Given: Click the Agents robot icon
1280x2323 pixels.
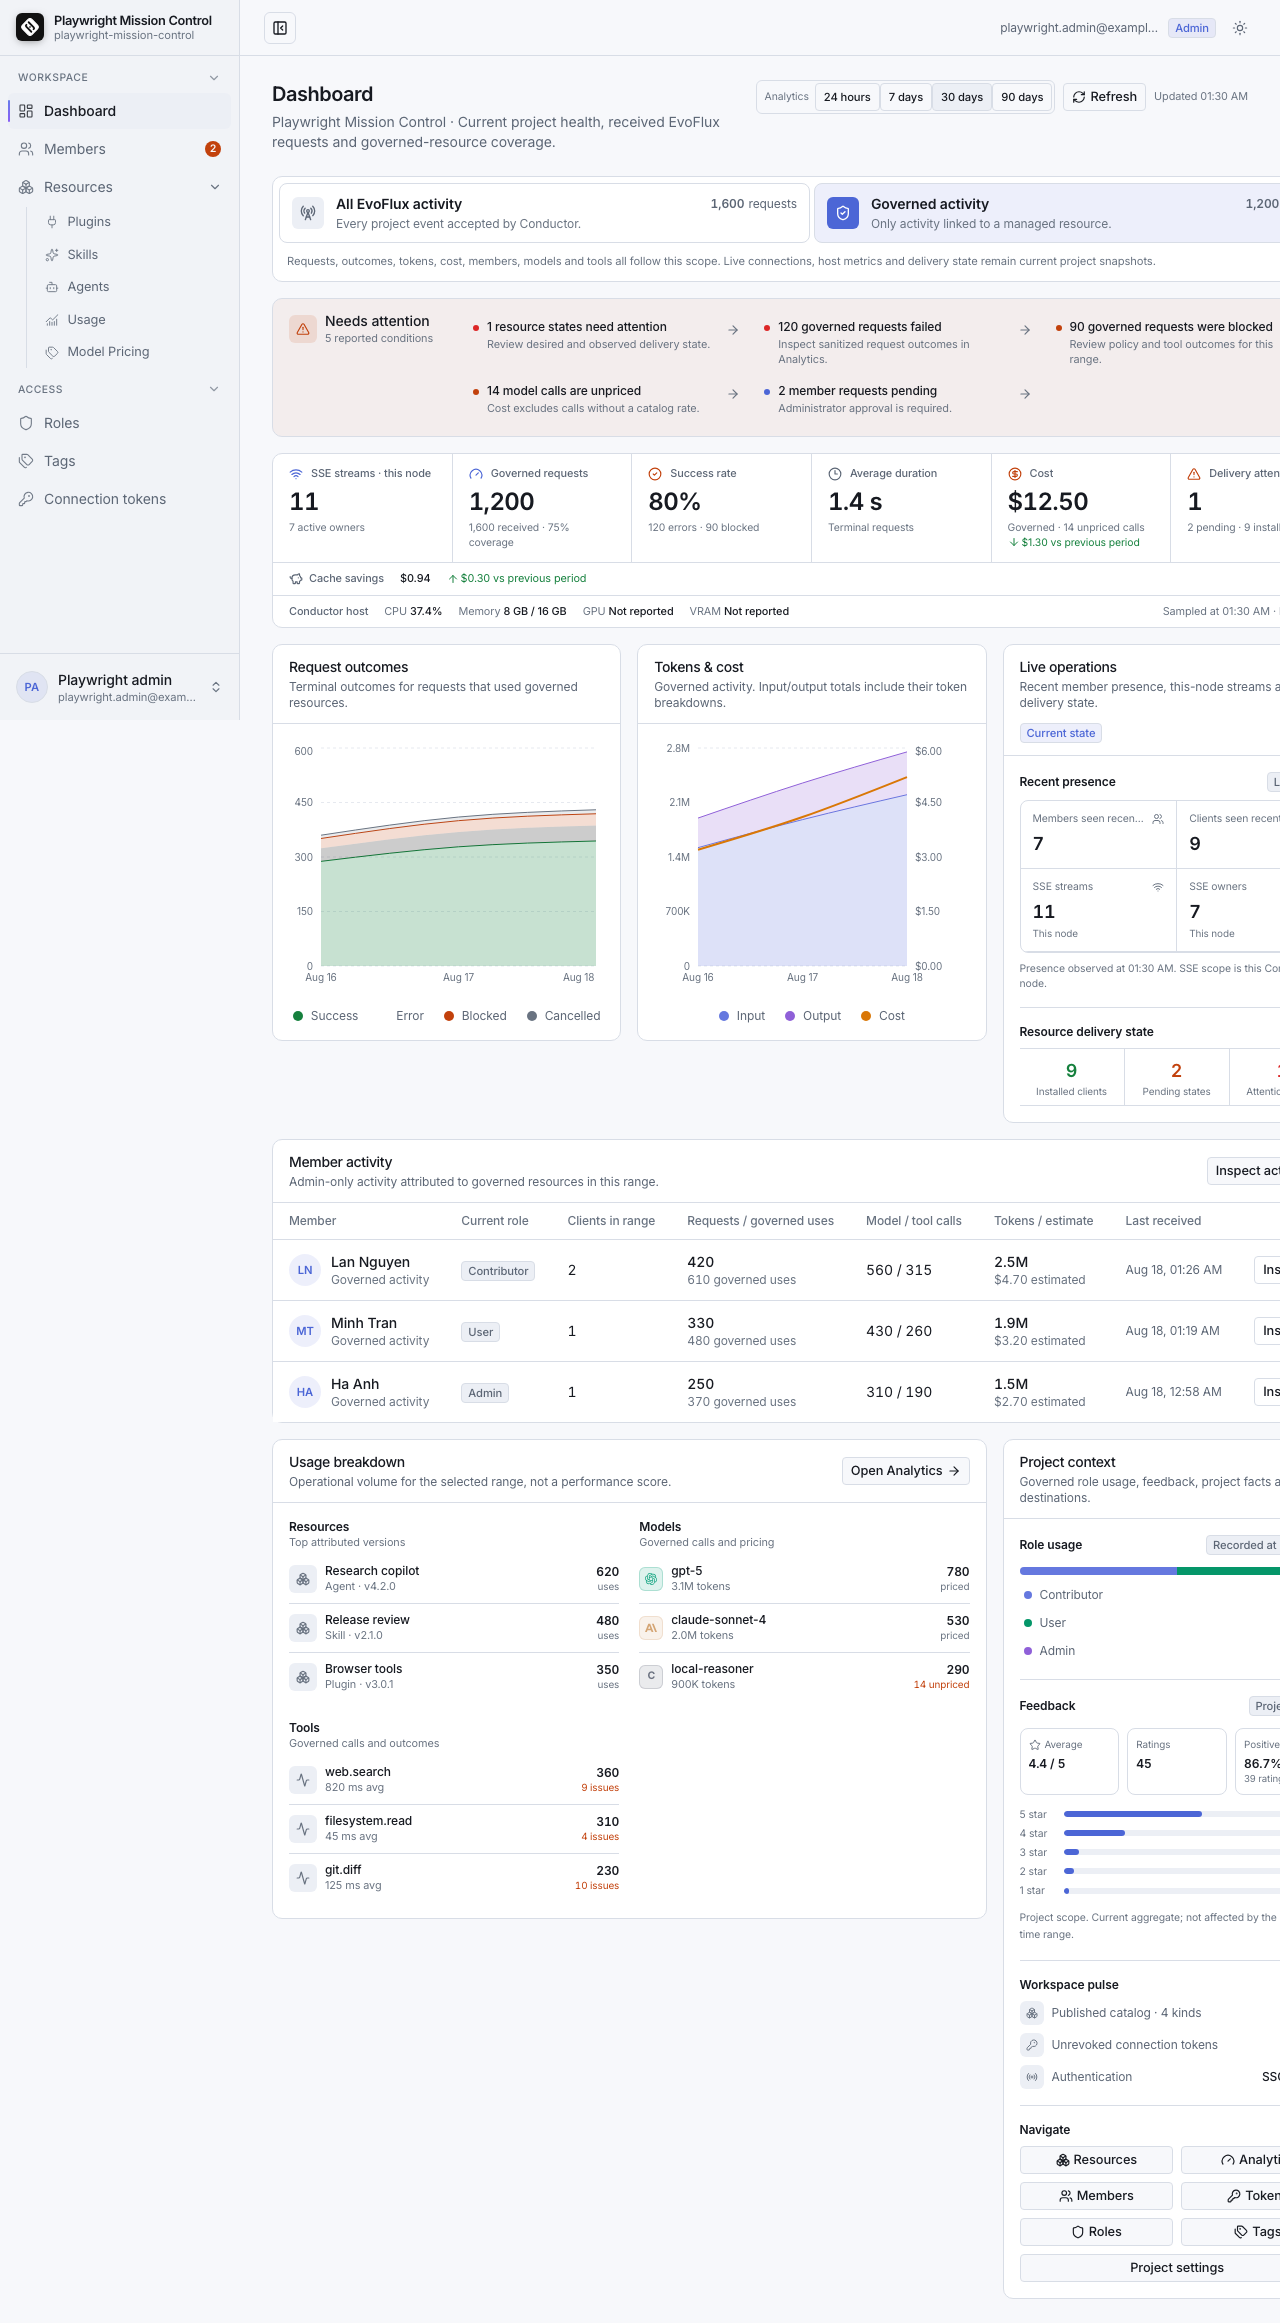Looking at the screenshot, I should (x=52, y=287).
